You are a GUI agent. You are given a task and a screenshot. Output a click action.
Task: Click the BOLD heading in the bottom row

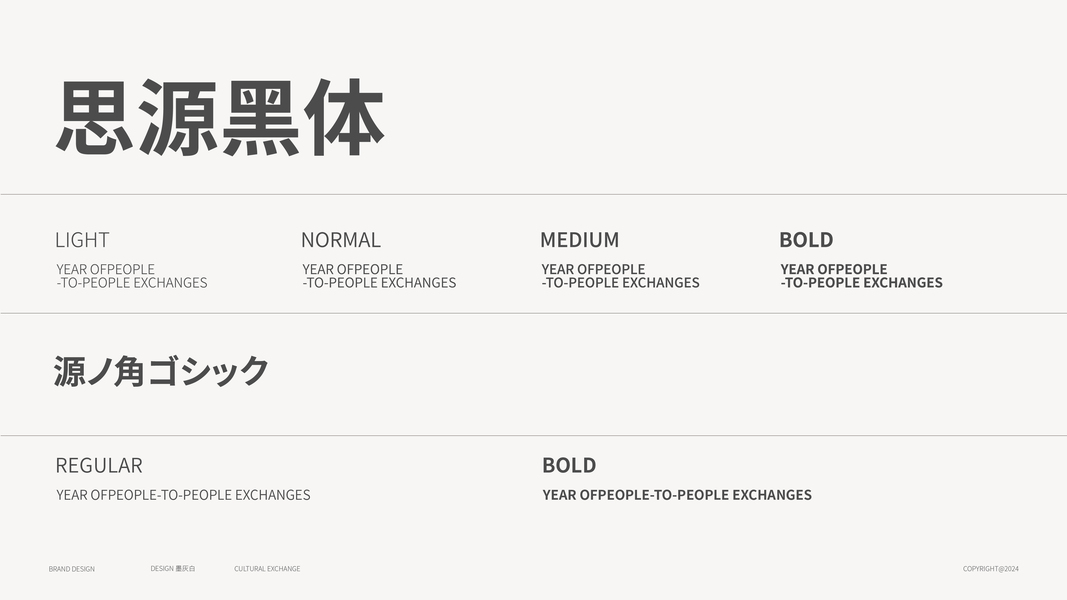click(x=568, y=466)
